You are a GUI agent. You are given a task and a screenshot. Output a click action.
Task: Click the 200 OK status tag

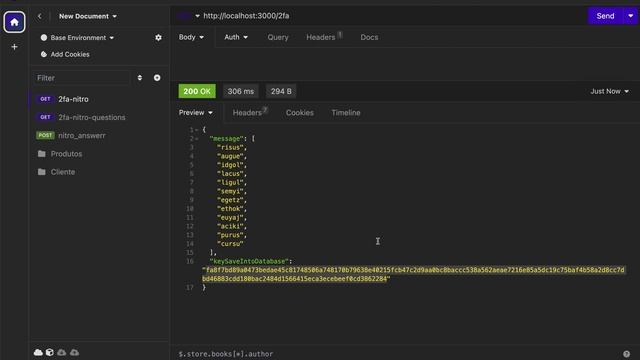[x=197, y=91]
